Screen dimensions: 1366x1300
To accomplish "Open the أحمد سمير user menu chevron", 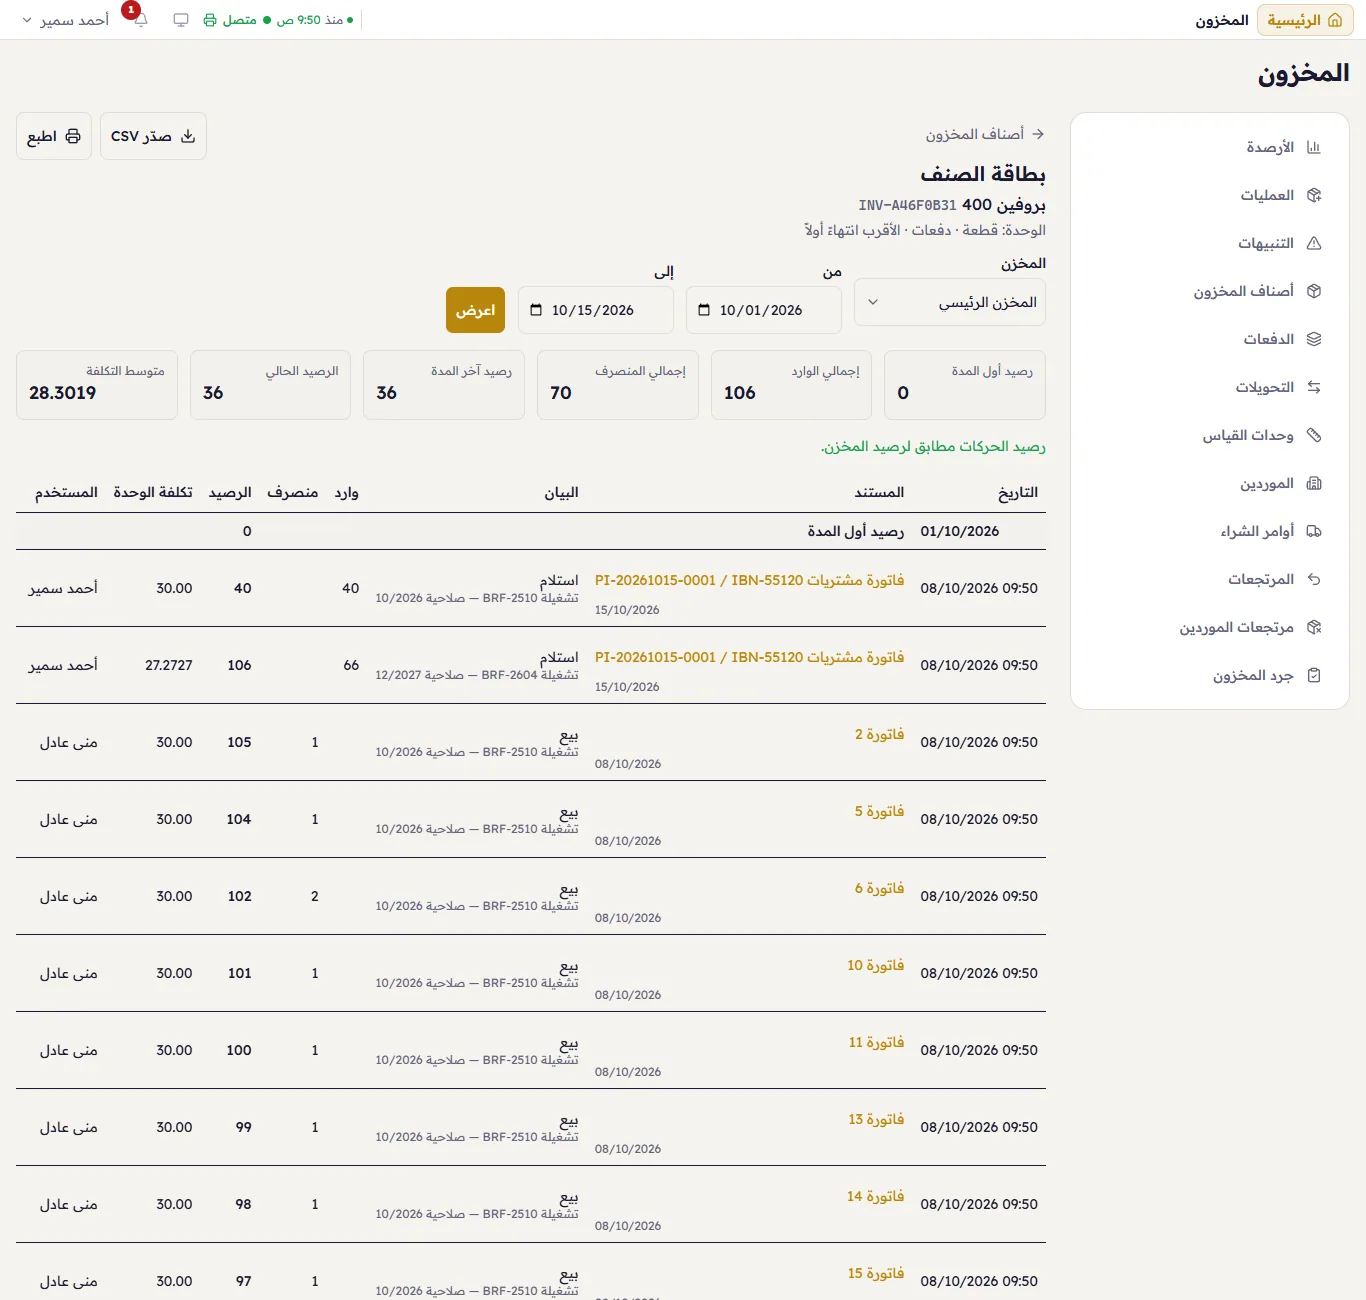I will 27,20.
